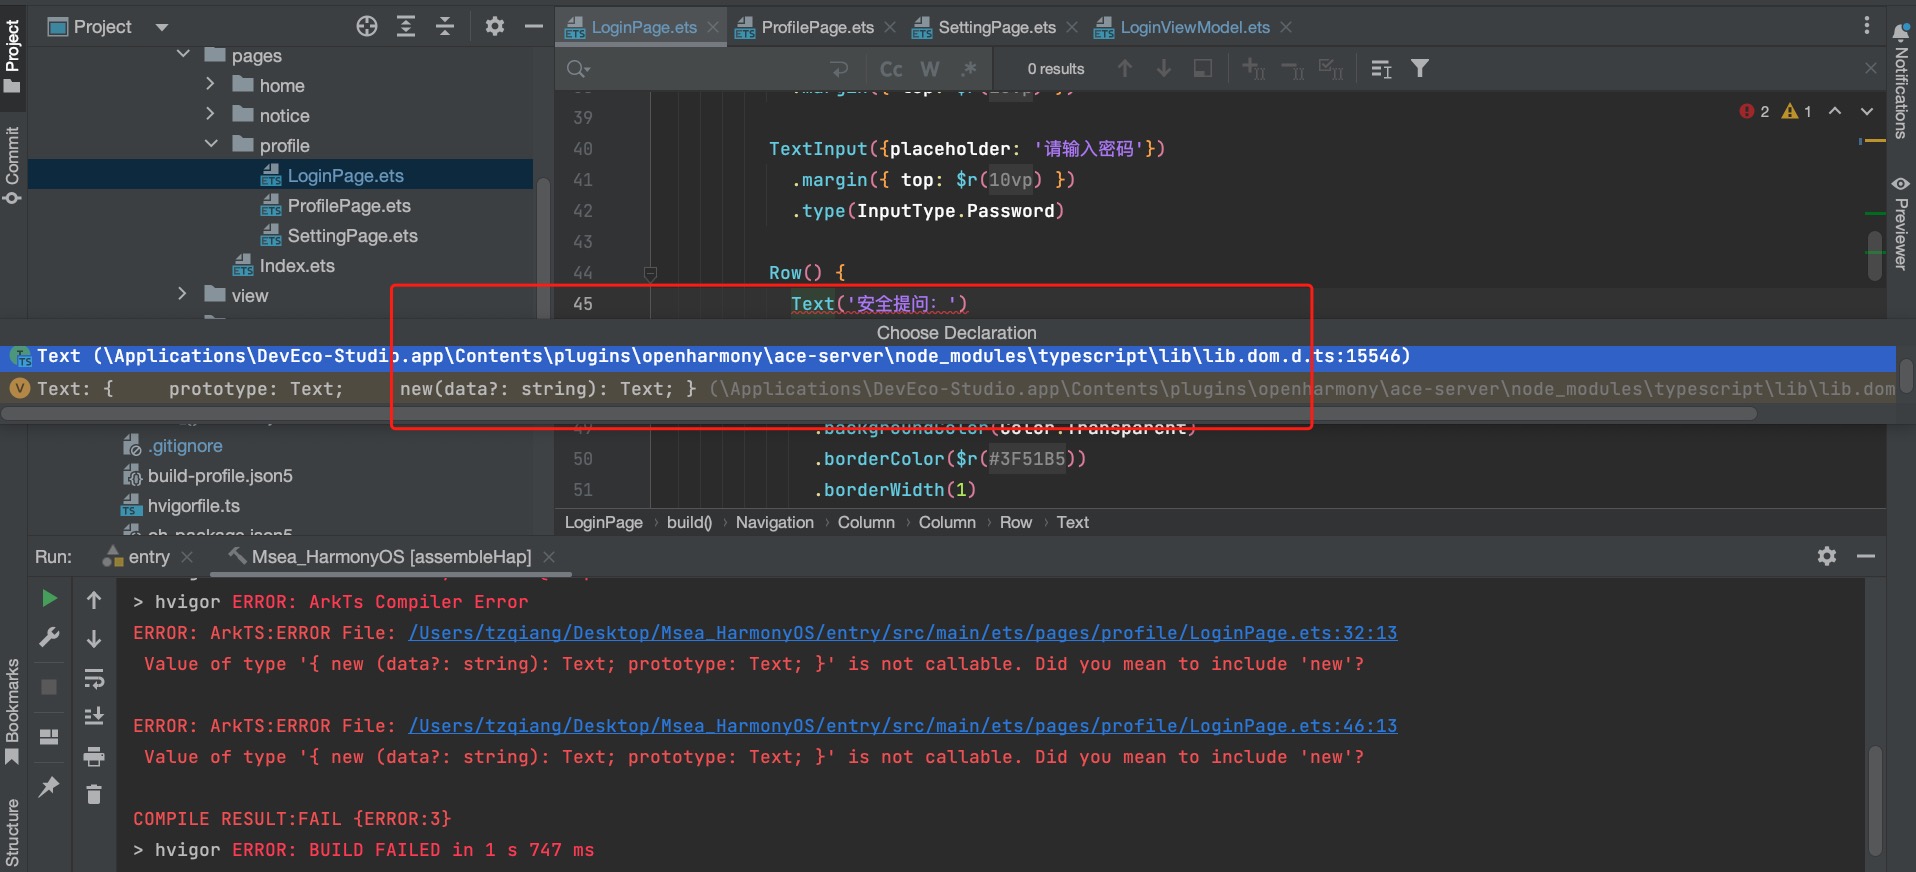Click wrench icon in Run panel
Image resolution: width=1916 pixels, height=872 pixels.
(49, 637)
